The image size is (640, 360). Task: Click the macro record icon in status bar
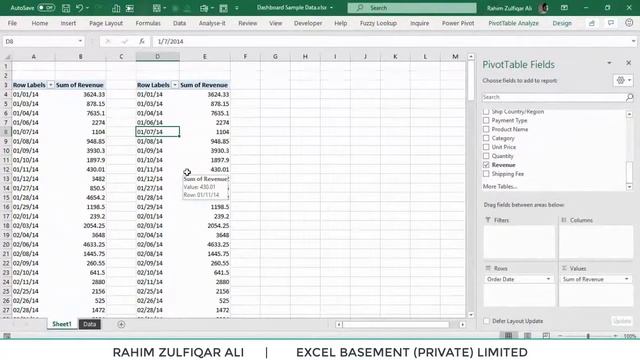[7, 336]
